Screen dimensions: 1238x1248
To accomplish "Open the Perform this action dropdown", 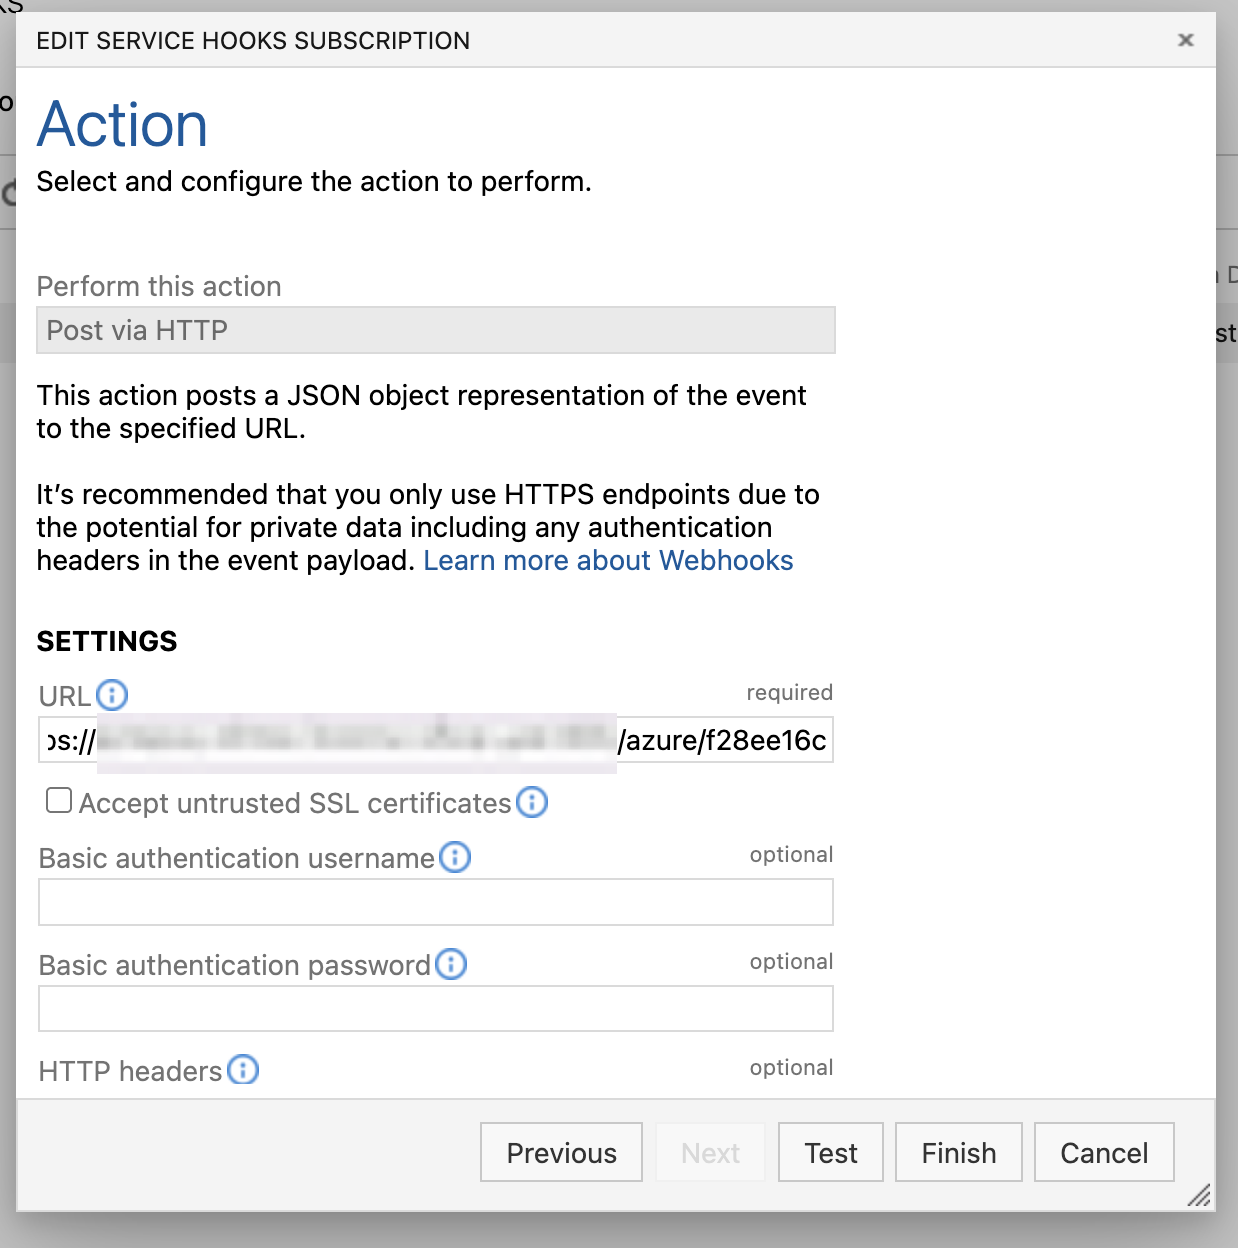I will coord(435,330).
